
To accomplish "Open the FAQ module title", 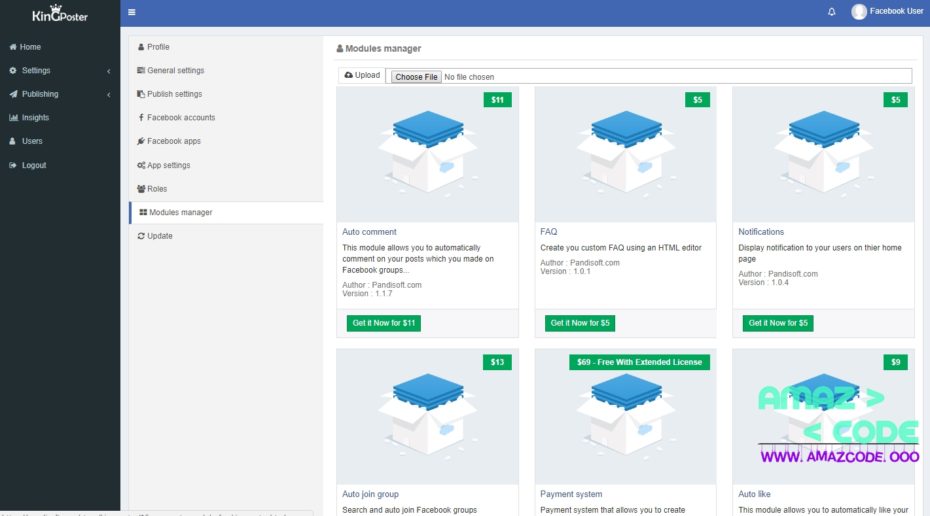I will pyautogui.click(x=549, y=232).
